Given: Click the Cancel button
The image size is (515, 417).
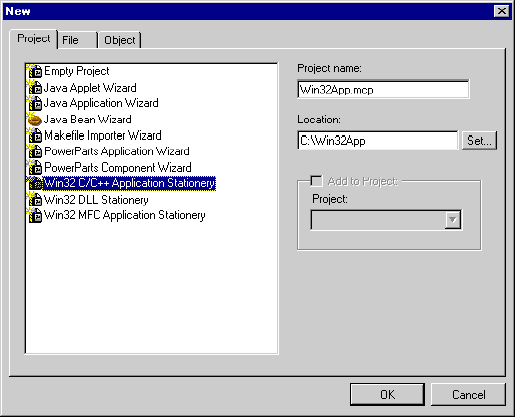Looking at the screenshot, I should tap(468, 395).
